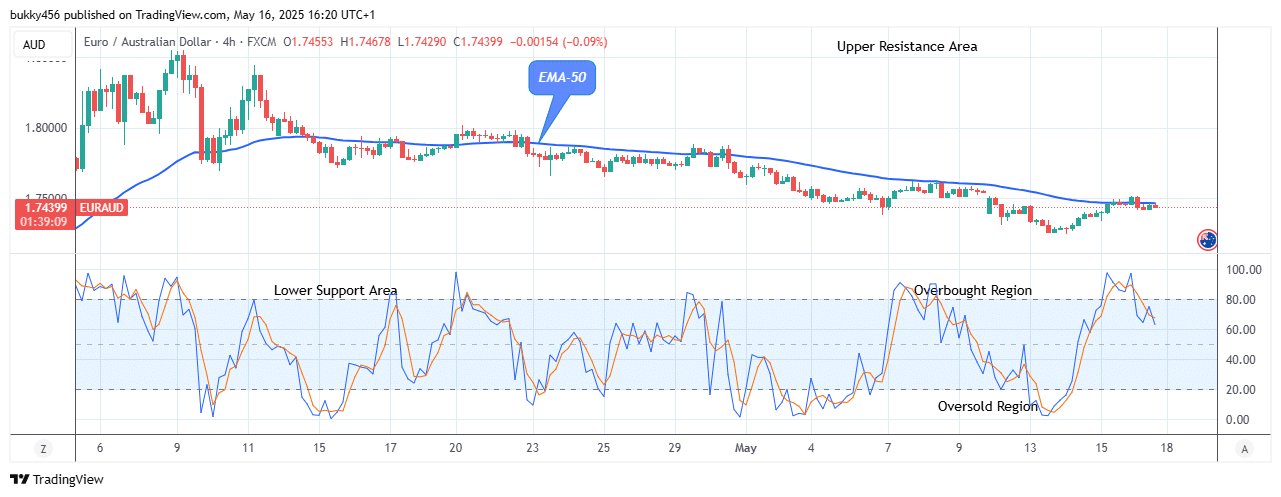Click the 40.00 oscillator scale value

[1240, 360]
